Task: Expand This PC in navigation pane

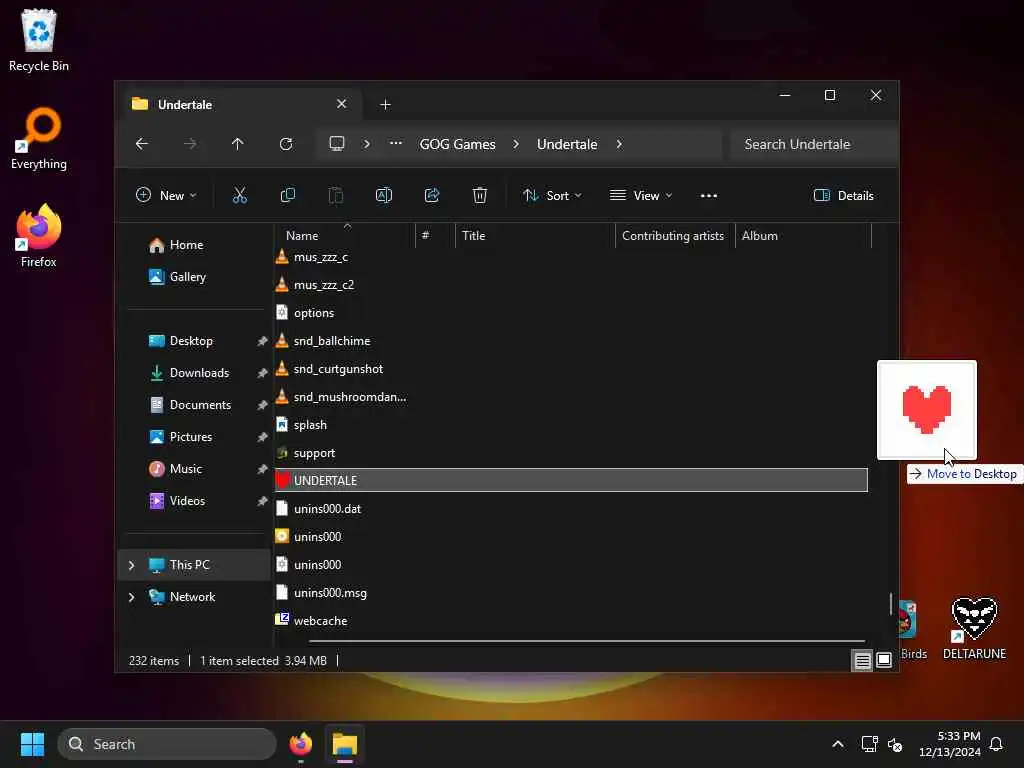Action: (x=131, y=565)
